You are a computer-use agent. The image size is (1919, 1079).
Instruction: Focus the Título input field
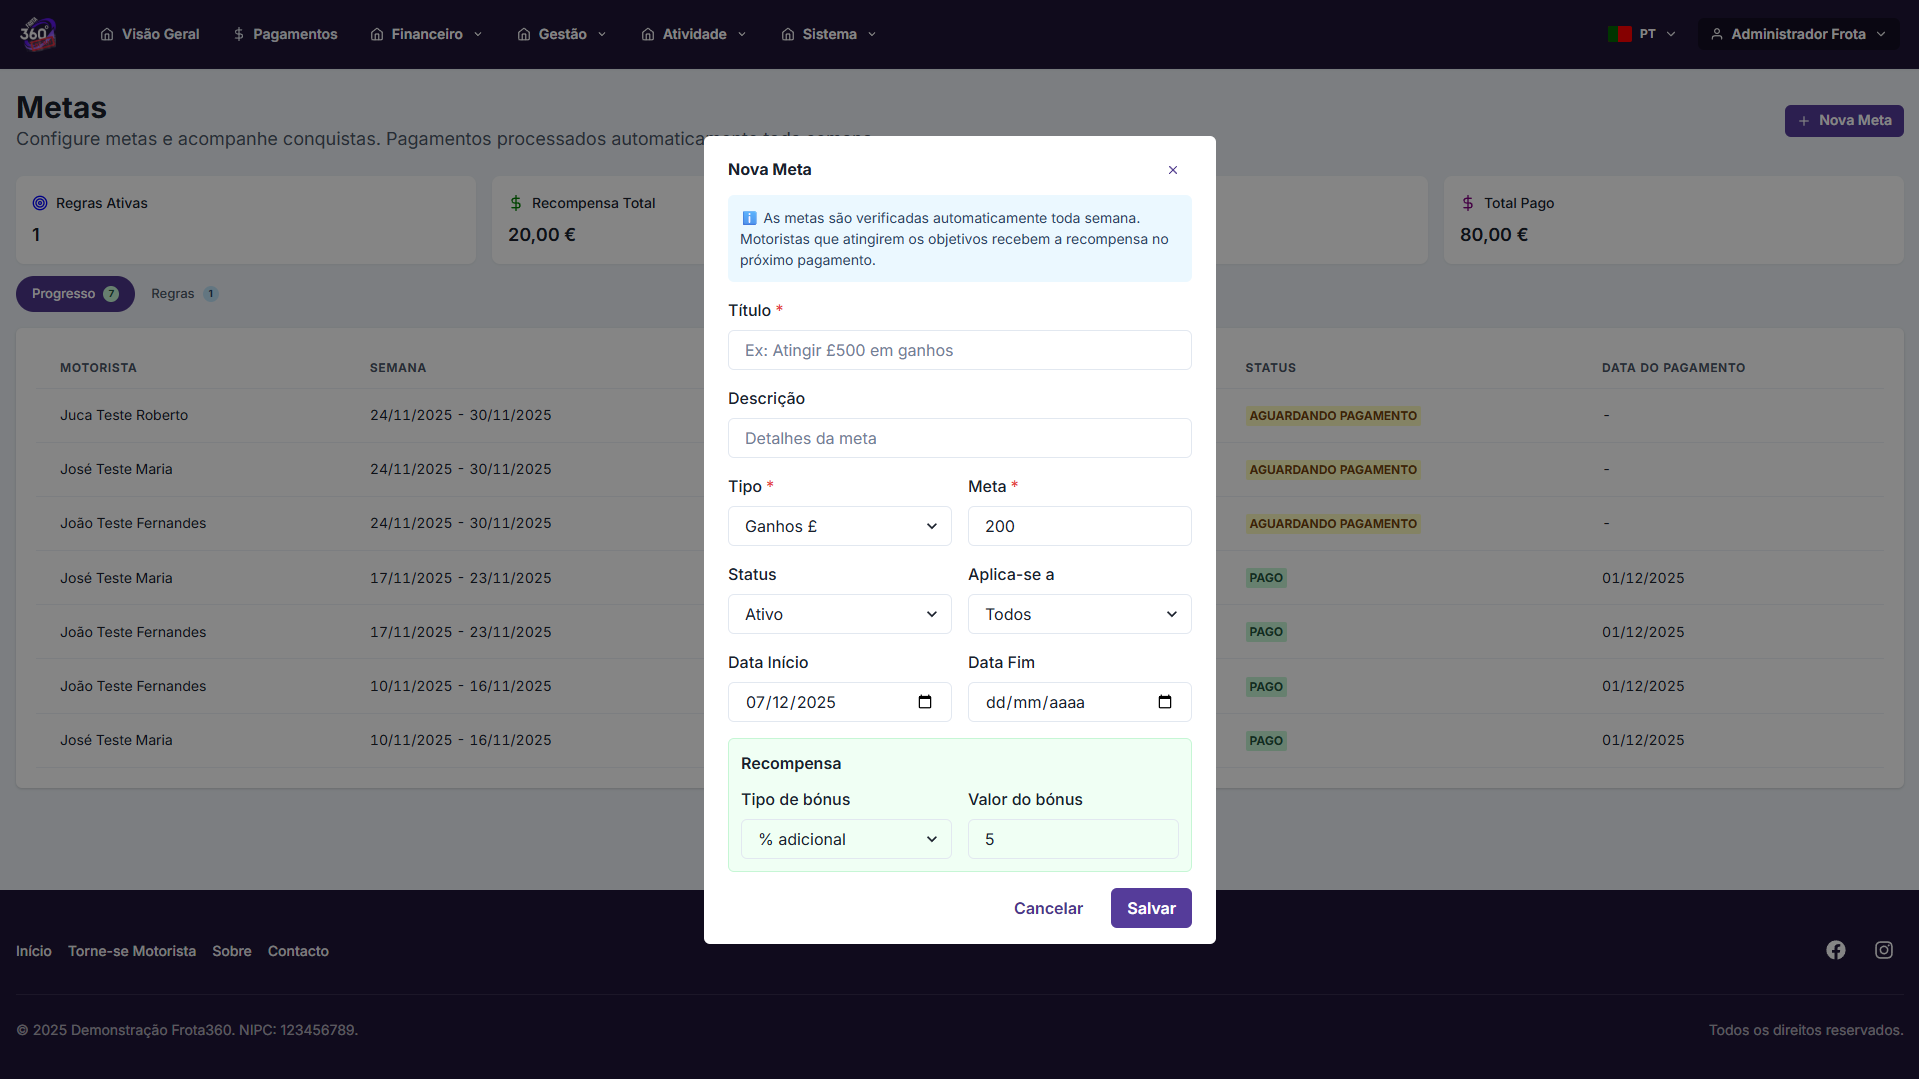click(x=959, y=350)
